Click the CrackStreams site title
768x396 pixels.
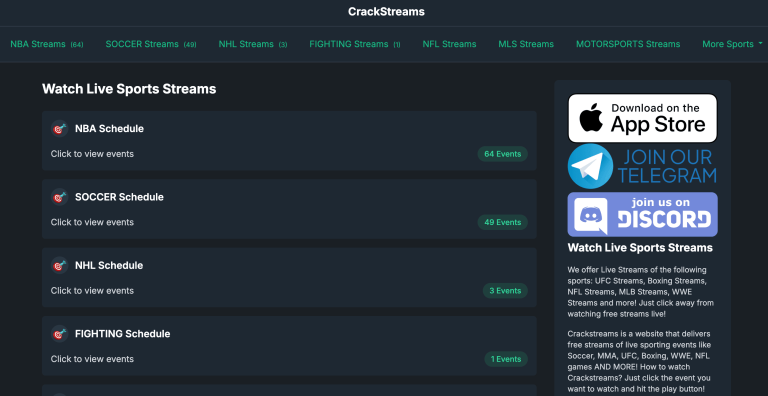(386, 12)
